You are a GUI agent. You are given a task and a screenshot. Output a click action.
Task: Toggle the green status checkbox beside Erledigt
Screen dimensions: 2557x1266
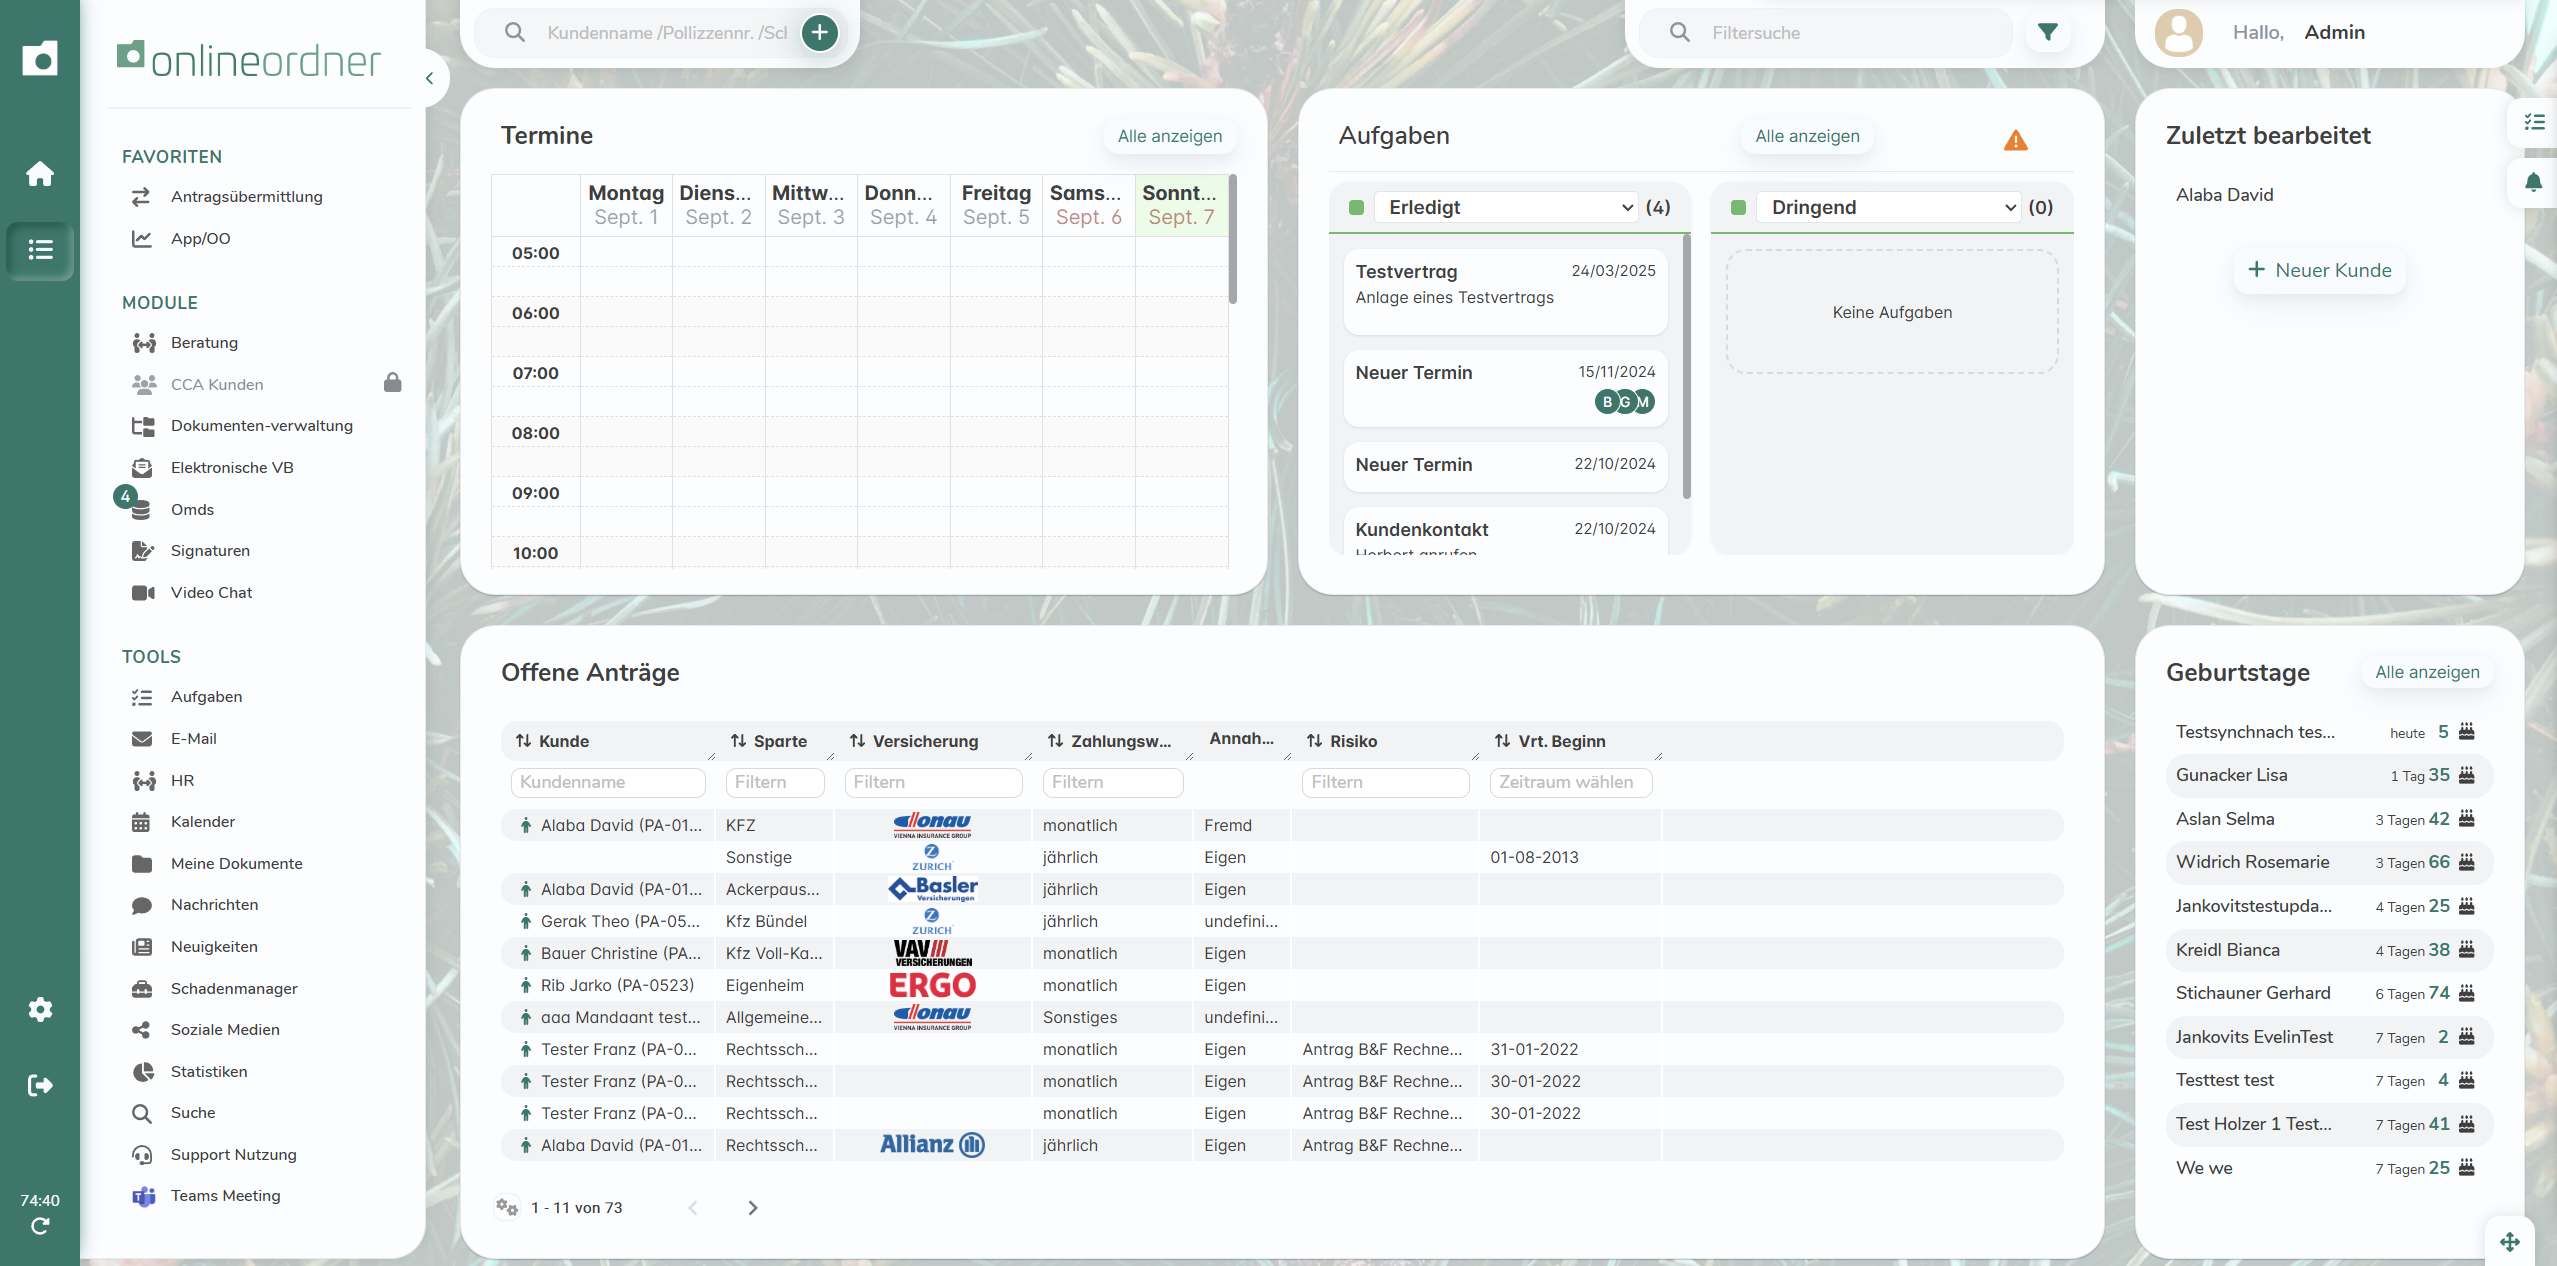coord(1357,207)
